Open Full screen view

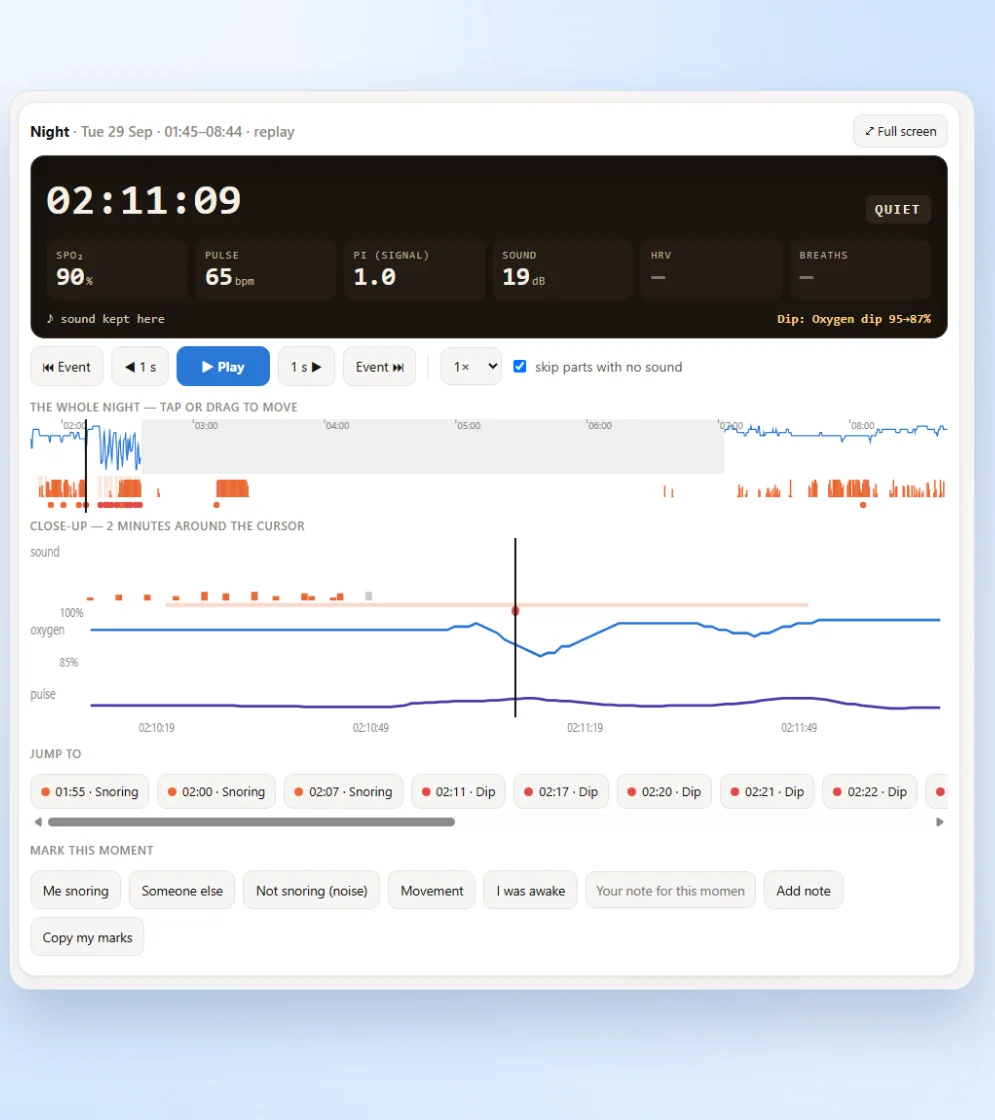[x=900, y=131]
